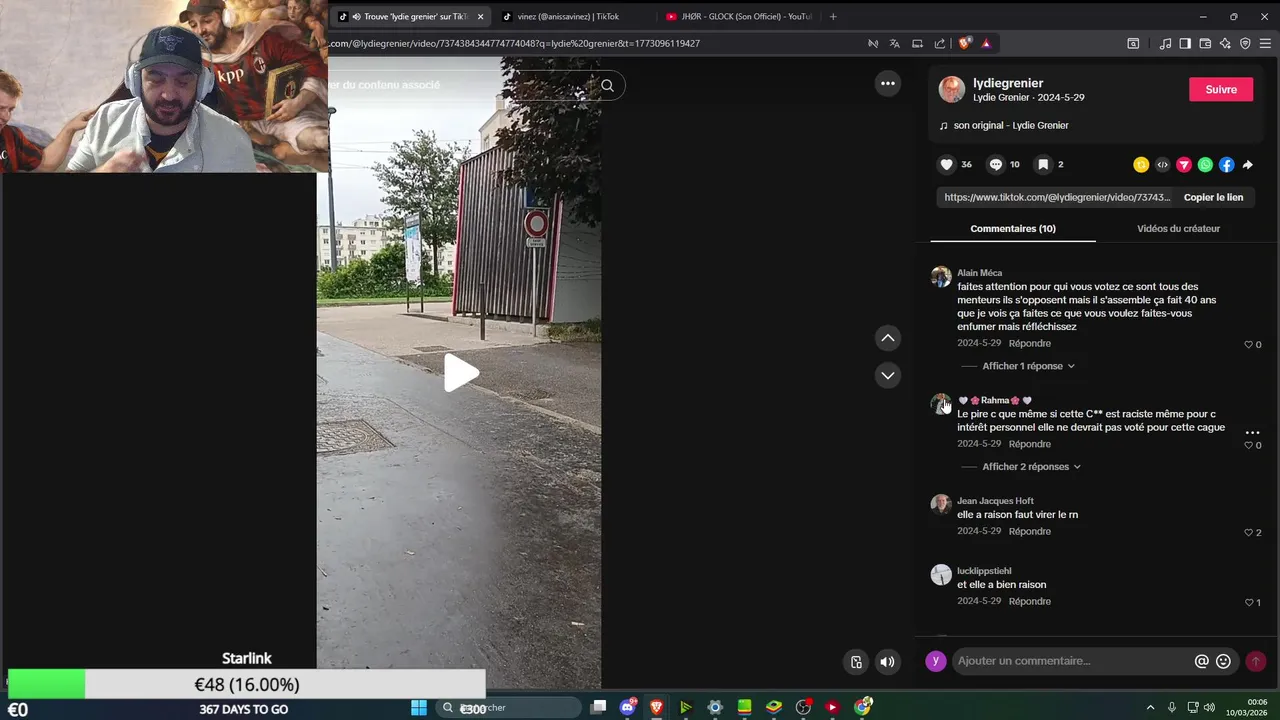Post the comment with the red arrow button
This screenshot has height=720, width=1280.
[x=1256, y=661]
